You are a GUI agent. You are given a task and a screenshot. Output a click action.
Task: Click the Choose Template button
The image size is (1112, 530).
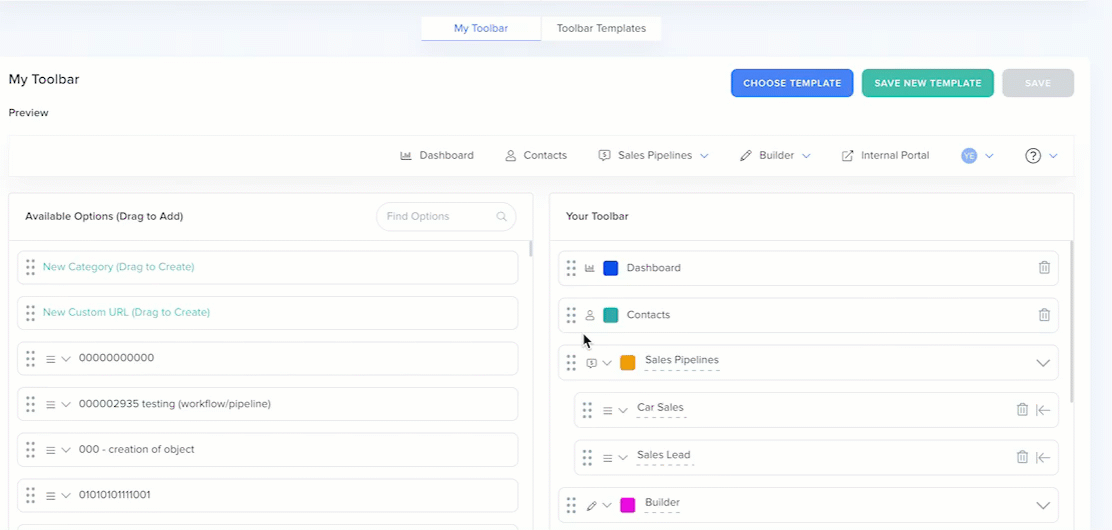click(x=792, y=83)
